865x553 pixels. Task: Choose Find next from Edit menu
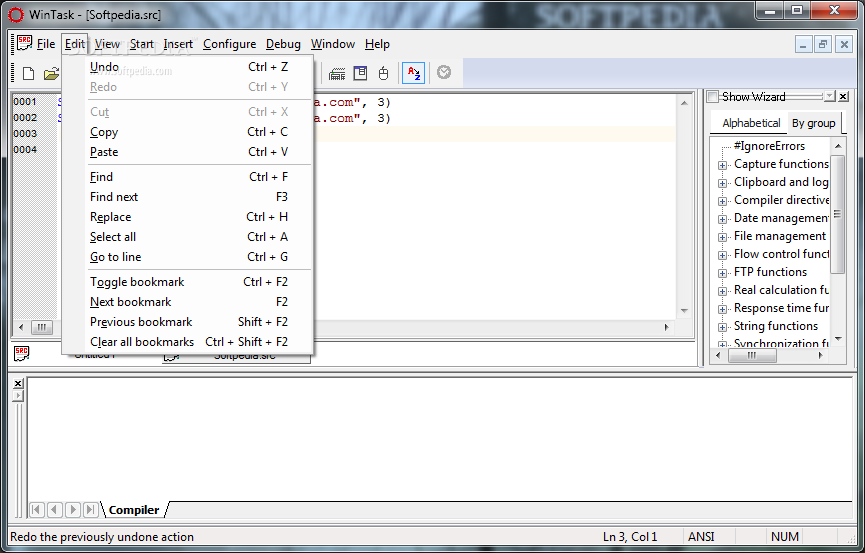189,196
